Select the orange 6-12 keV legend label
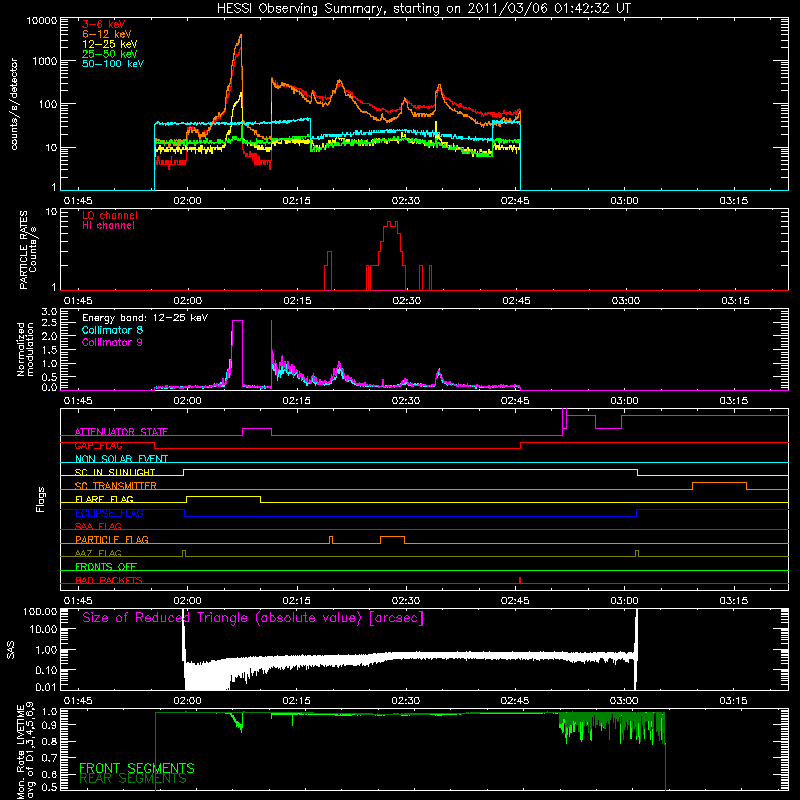 click(x=107, y=34)
